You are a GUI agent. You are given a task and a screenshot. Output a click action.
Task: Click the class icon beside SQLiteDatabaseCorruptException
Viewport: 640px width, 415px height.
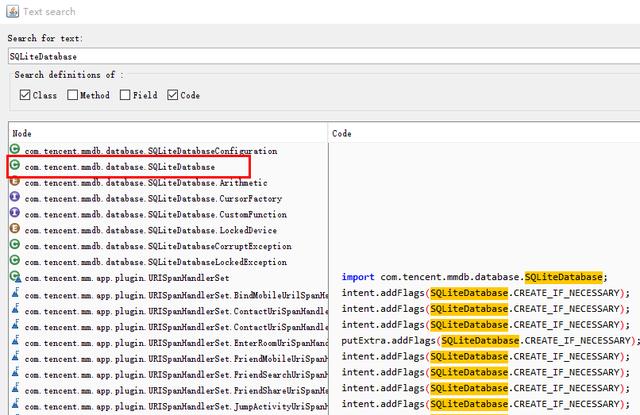15,244
